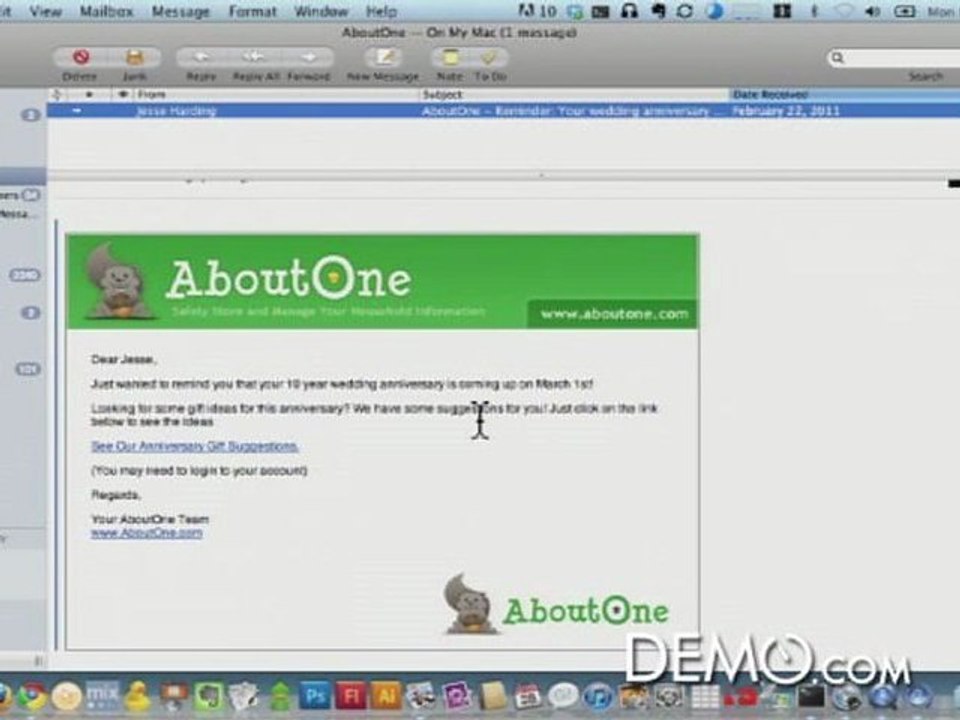
Task: Open the Bluetooth status menu
Action: (x=814, y=11)
